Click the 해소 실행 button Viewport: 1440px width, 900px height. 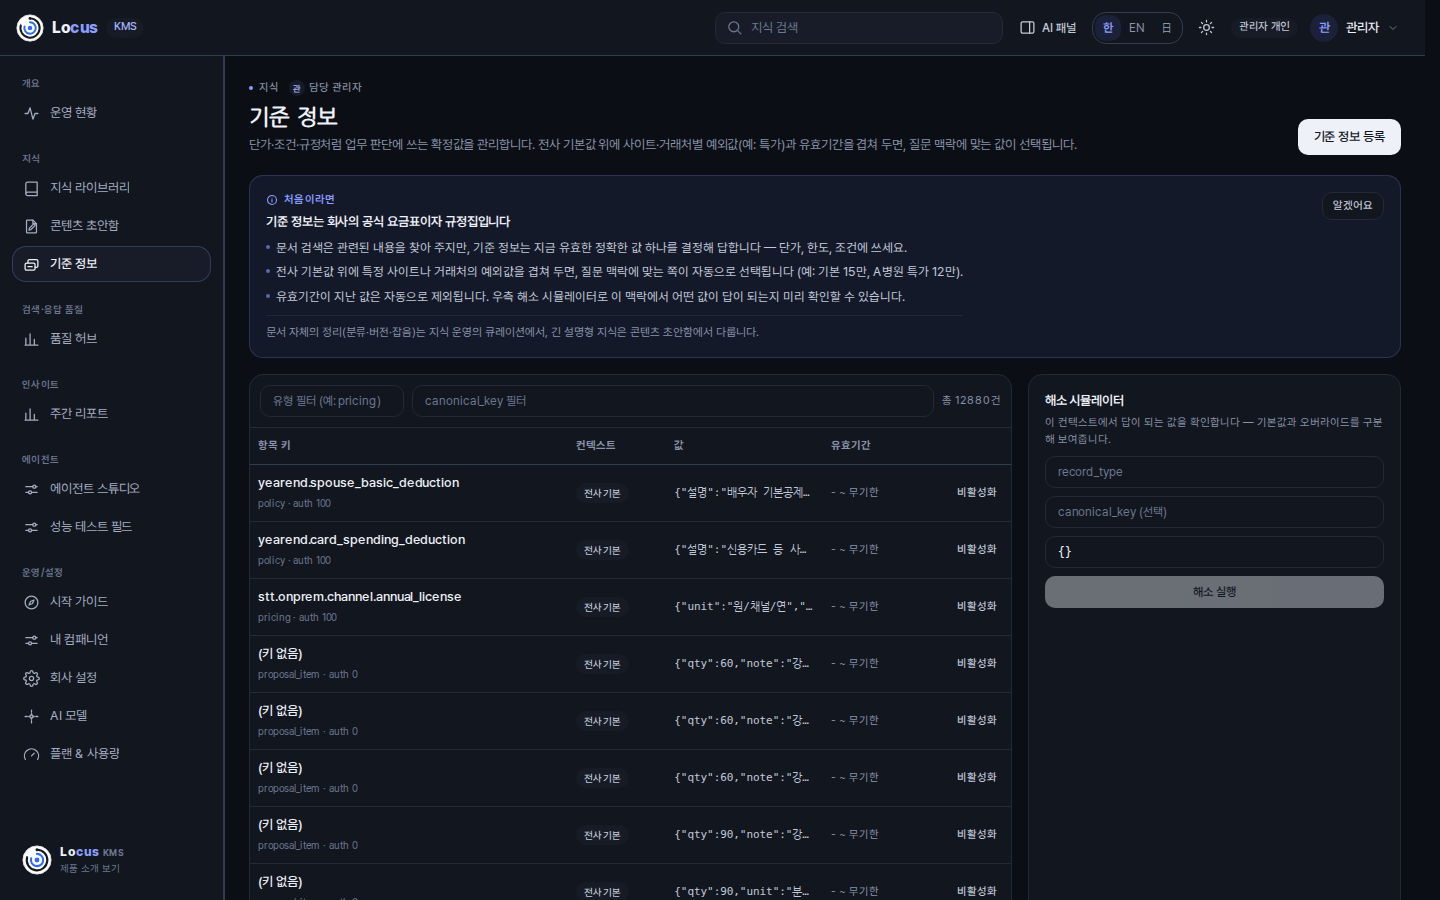pos(1214,592)
